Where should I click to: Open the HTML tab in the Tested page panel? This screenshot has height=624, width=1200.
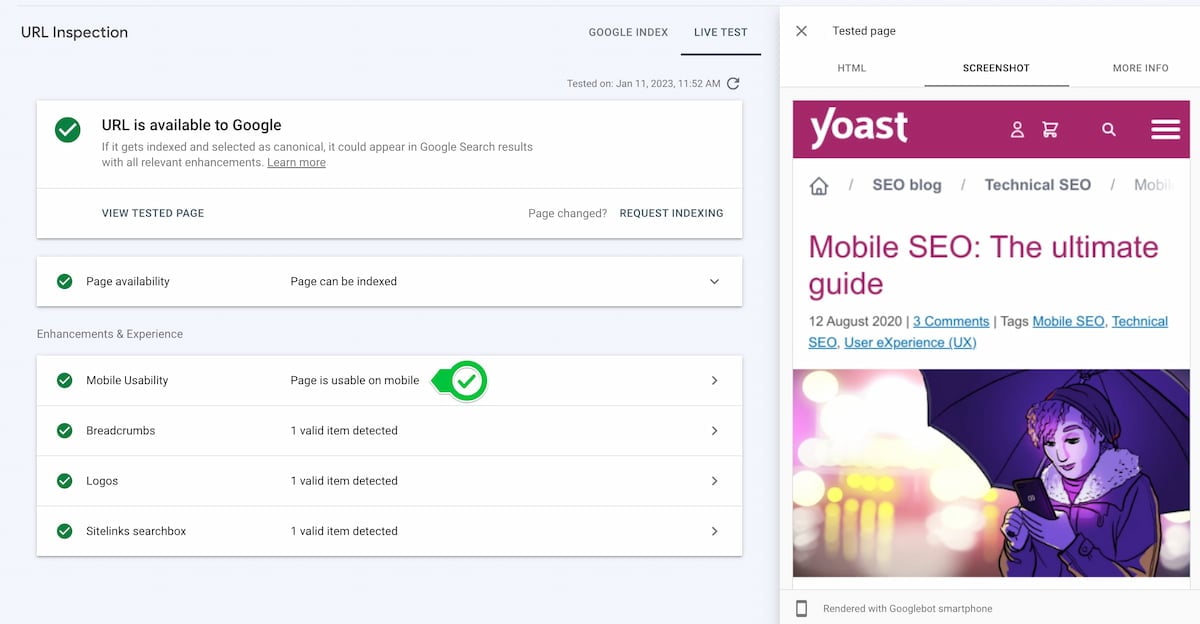click(851, 68)
